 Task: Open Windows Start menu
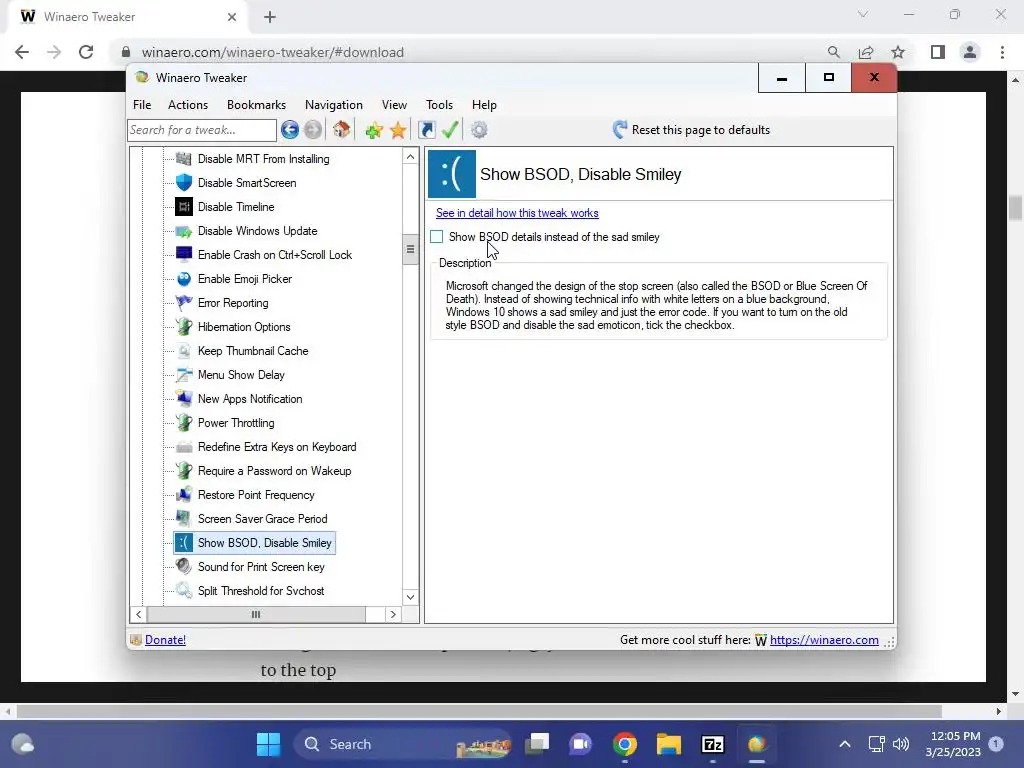coord(268,744)
